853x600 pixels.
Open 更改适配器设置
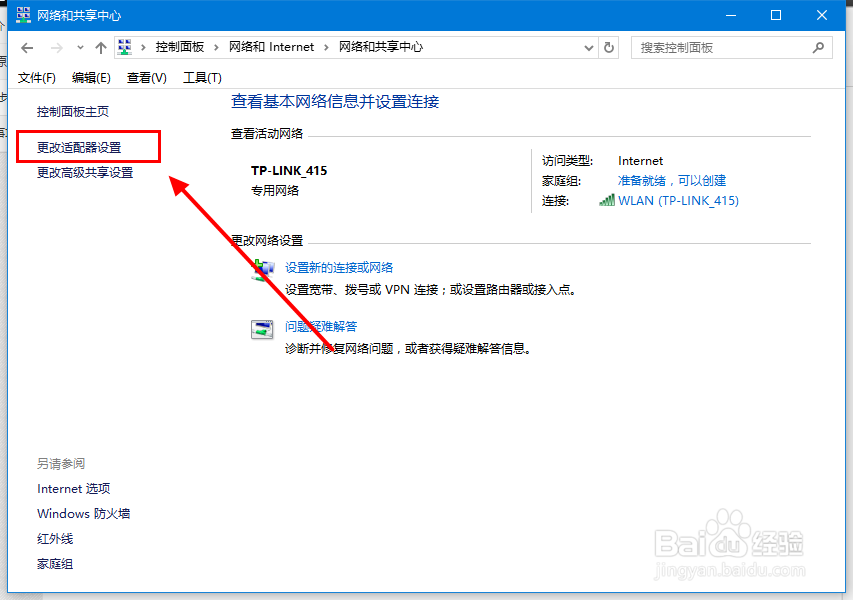click(x=79, y=147)
